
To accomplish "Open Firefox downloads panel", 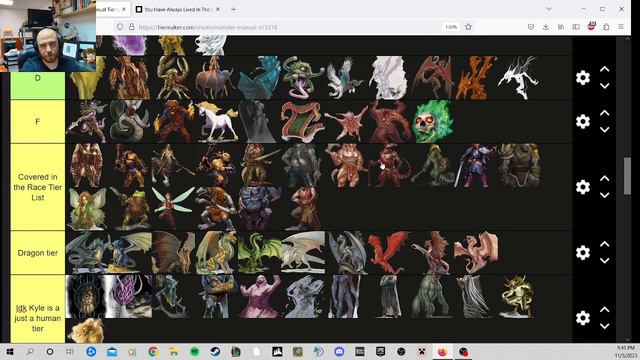I will [546, 27].
